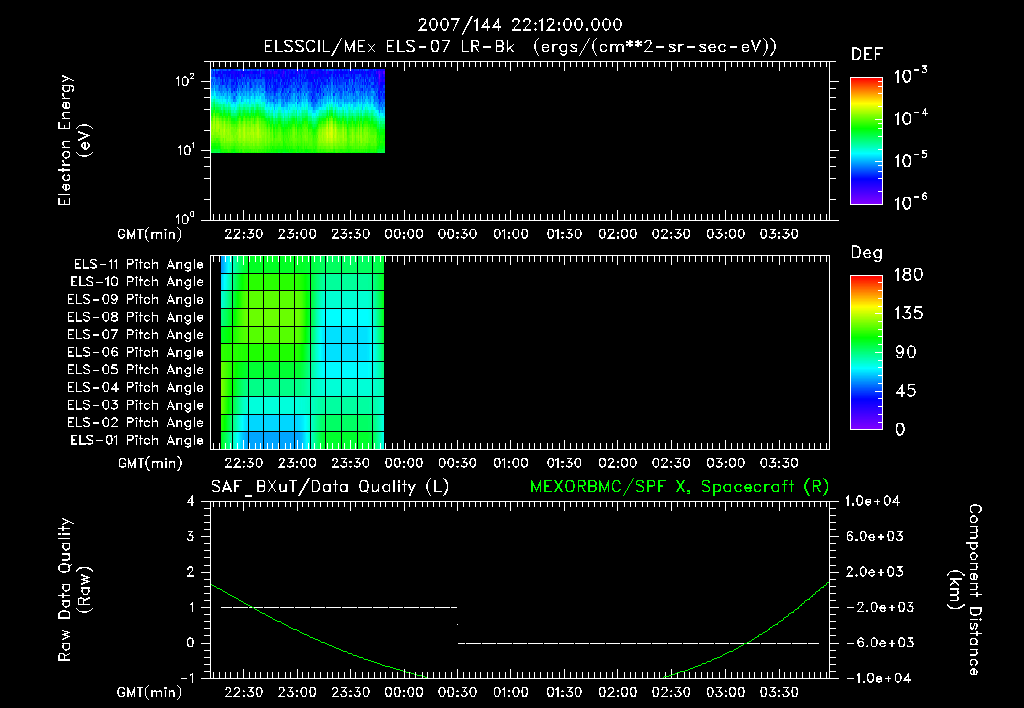Image resolution: width=1024 pixels, height=708 pixels.
Task: Click the green MEXORBMC/SPF X, Spacecraft (R) legend
Action: point(680,487)
